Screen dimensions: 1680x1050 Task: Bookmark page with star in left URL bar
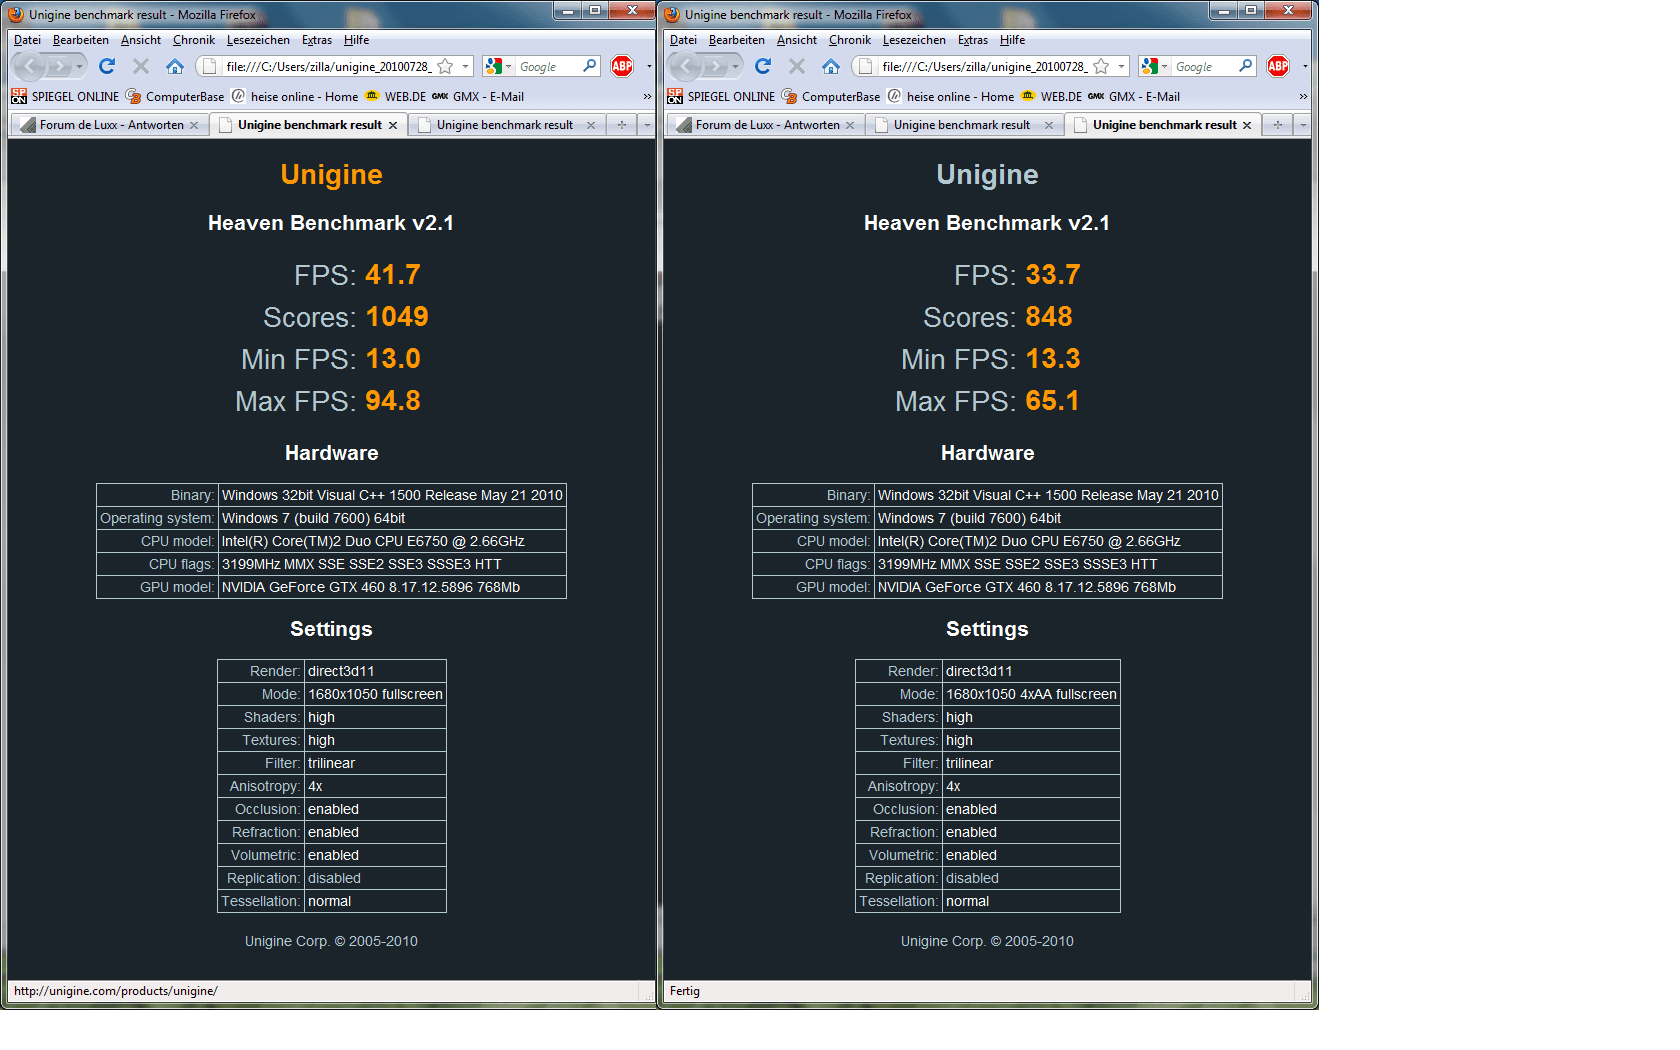[x=446, y=66]
